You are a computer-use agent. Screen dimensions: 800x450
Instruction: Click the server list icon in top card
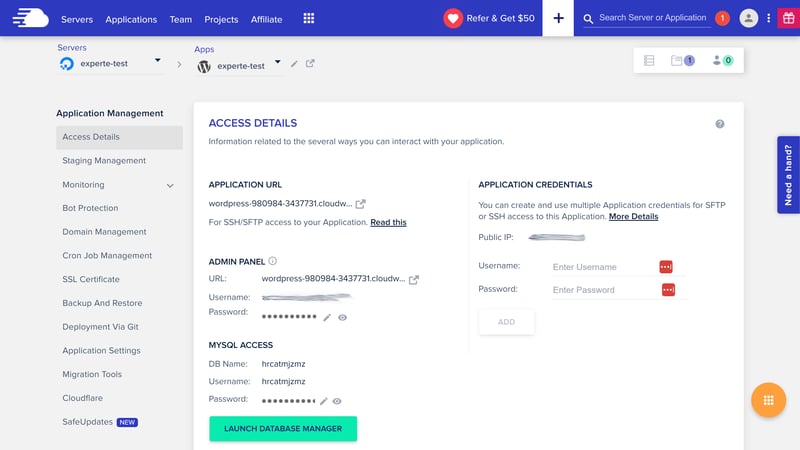point(649,61)
